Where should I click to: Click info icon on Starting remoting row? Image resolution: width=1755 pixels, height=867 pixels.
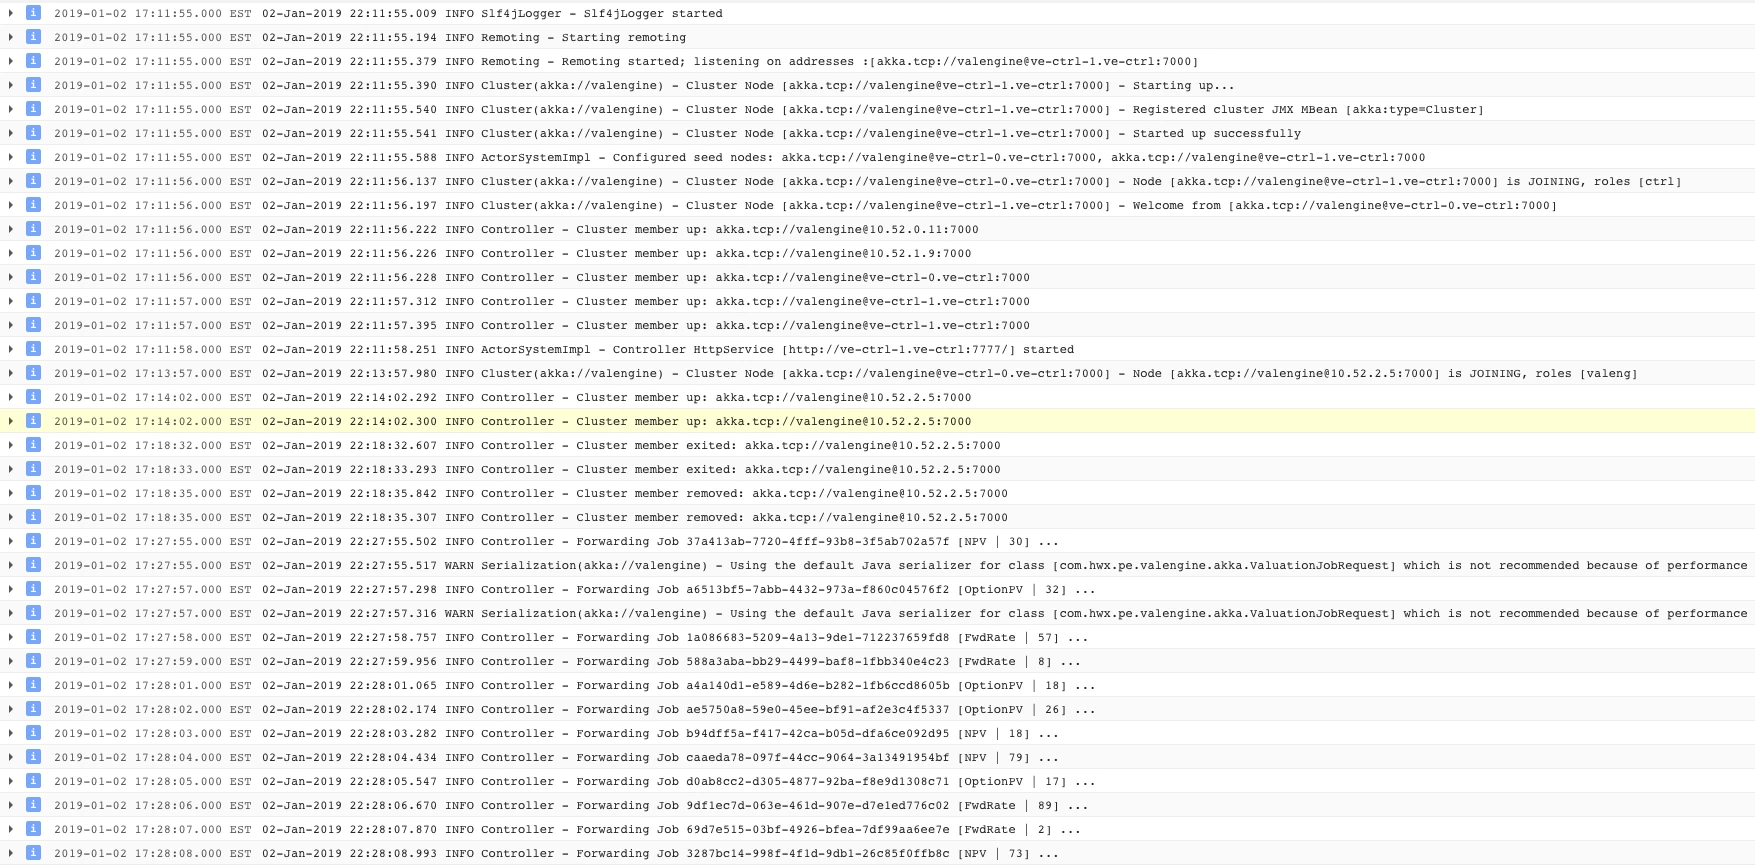33,37
